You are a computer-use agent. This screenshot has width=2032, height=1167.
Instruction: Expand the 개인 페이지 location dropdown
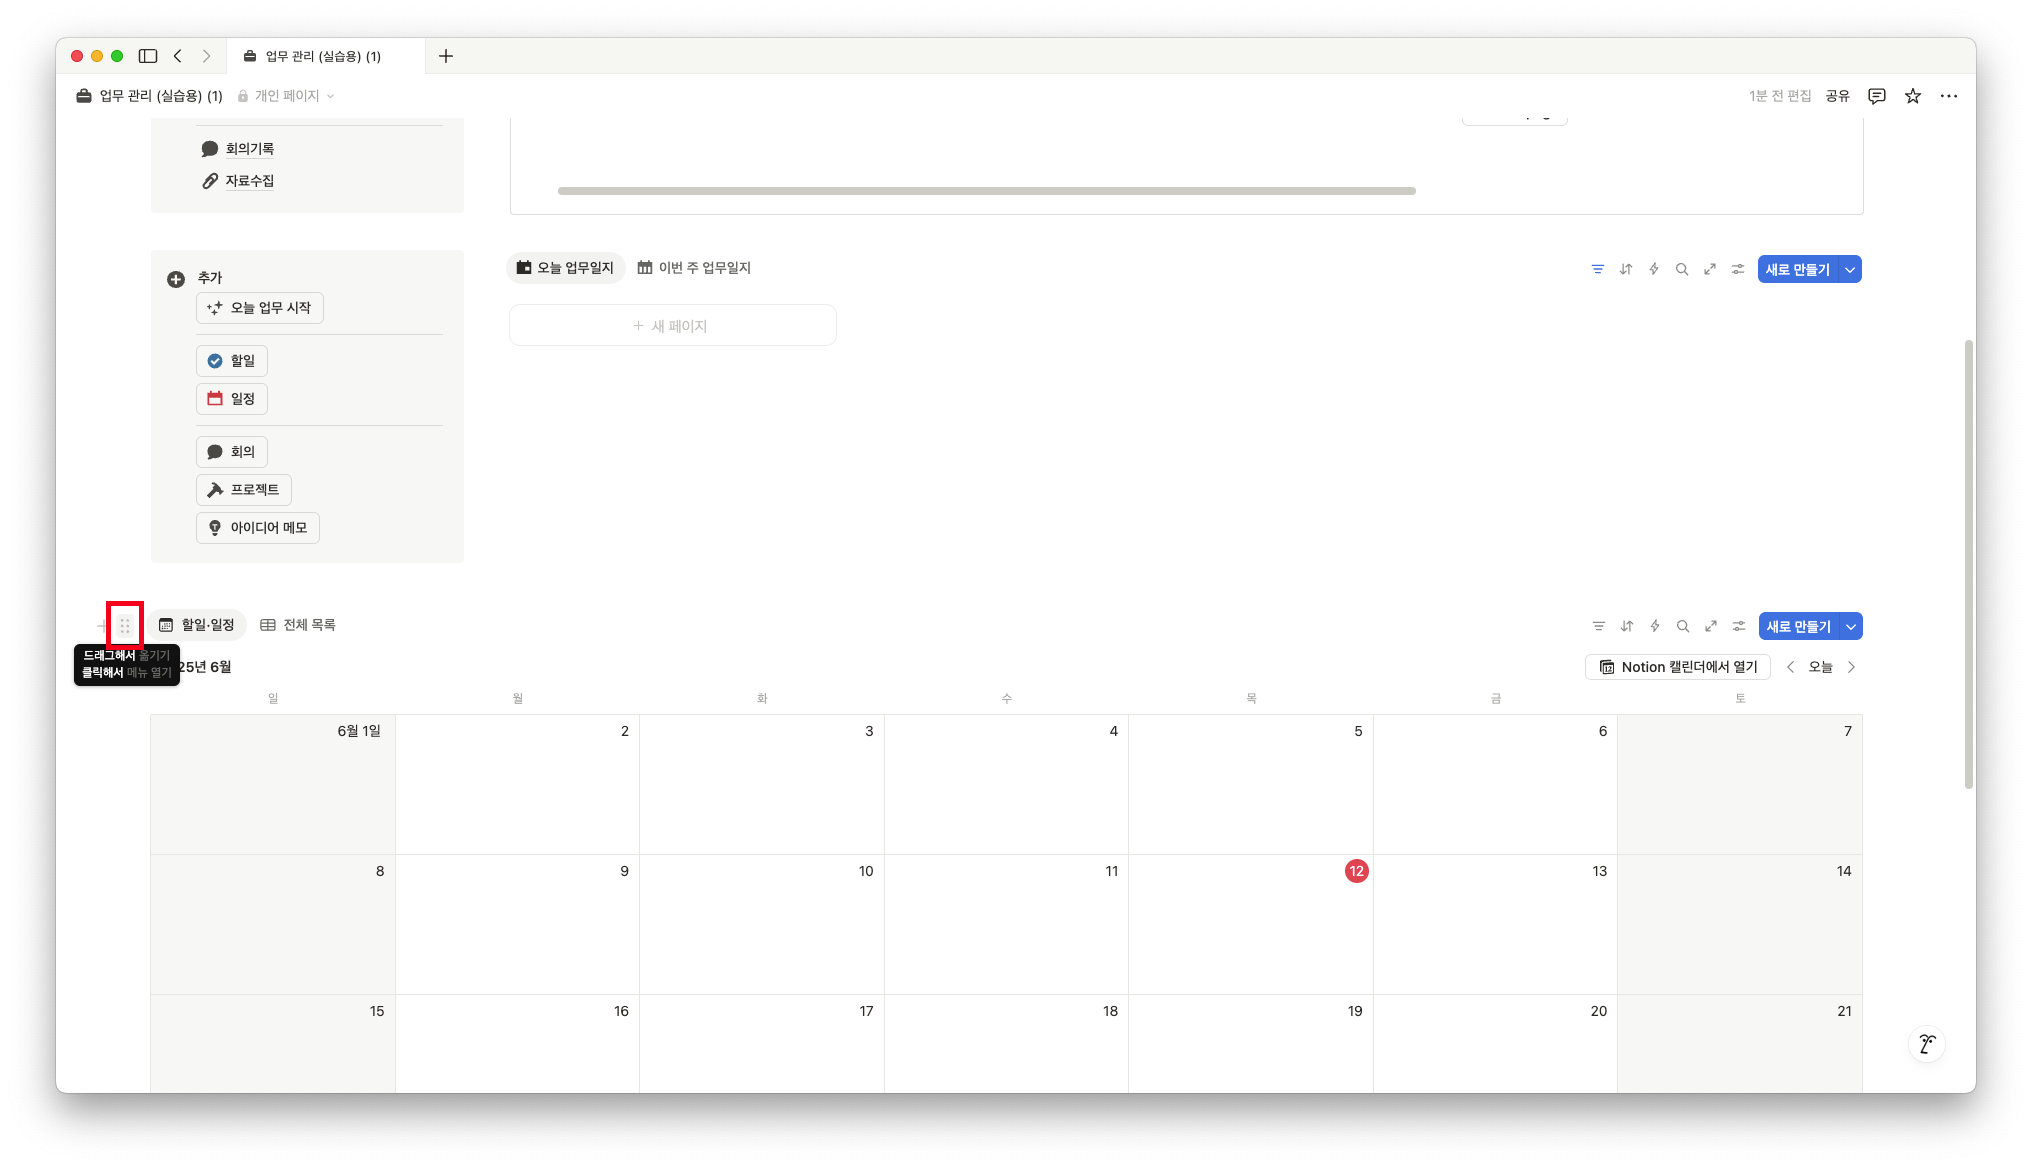pyautogui.click(x=286, y=96)
